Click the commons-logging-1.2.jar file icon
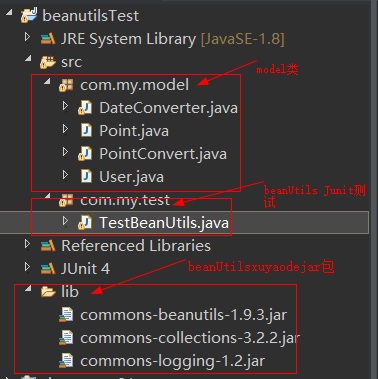 coord(66,361)
